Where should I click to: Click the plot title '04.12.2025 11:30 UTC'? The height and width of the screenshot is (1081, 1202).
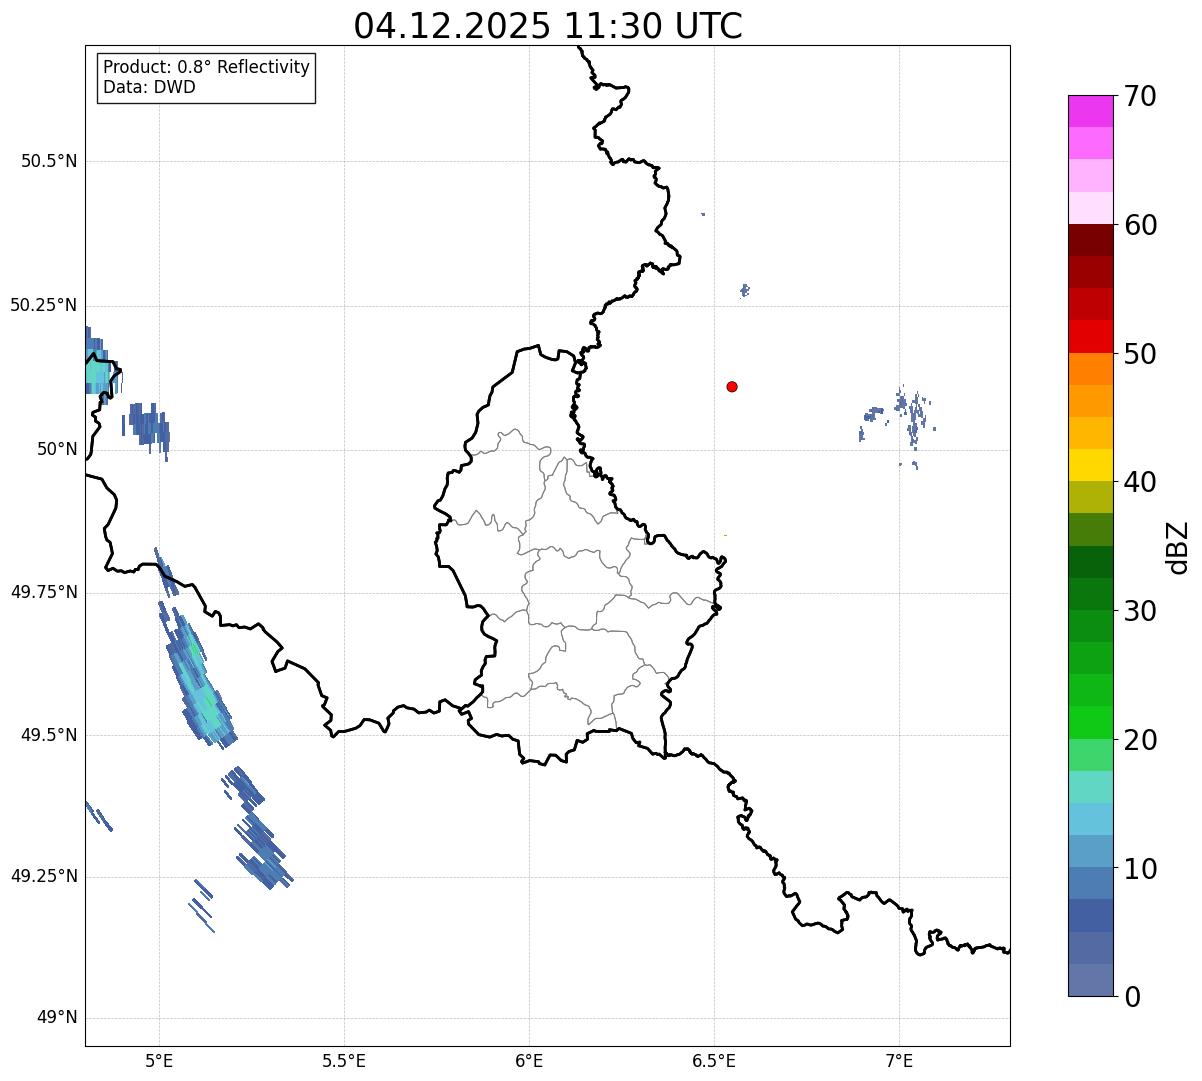tap(548, 25)
